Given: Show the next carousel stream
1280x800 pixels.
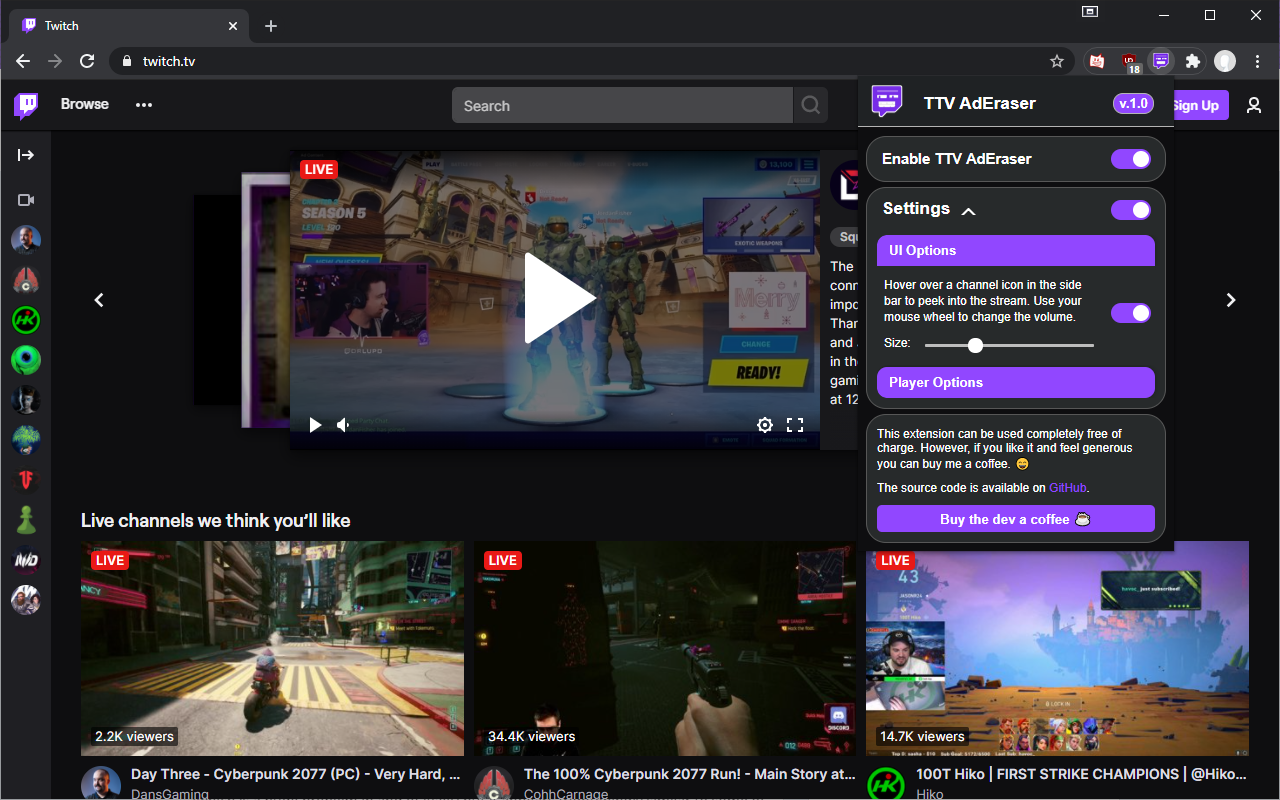Looking at the screenshot, I should 1231,300.
